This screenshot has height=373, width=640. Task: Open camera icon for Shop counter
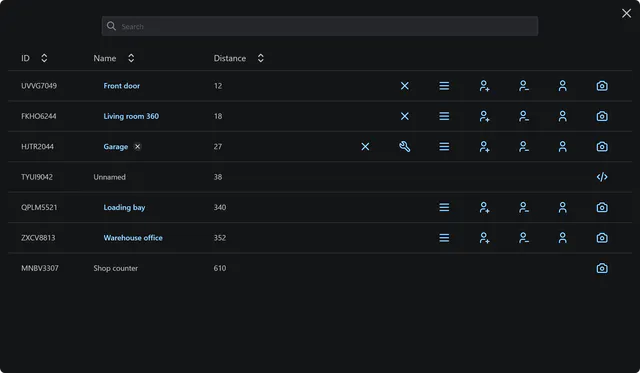click(602, 268)
